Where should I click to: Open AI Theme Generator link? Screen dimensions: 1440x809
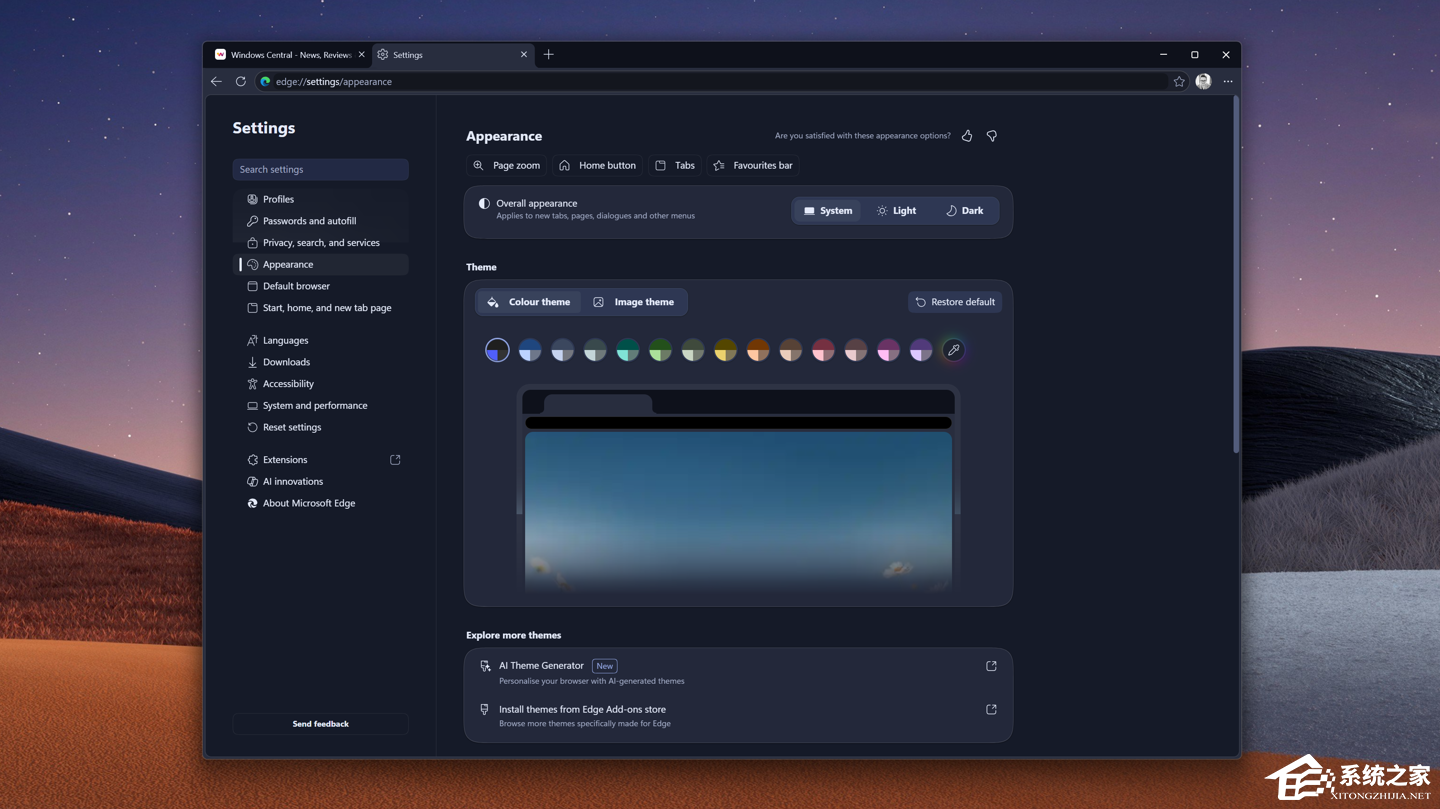[x=738, y=672]
